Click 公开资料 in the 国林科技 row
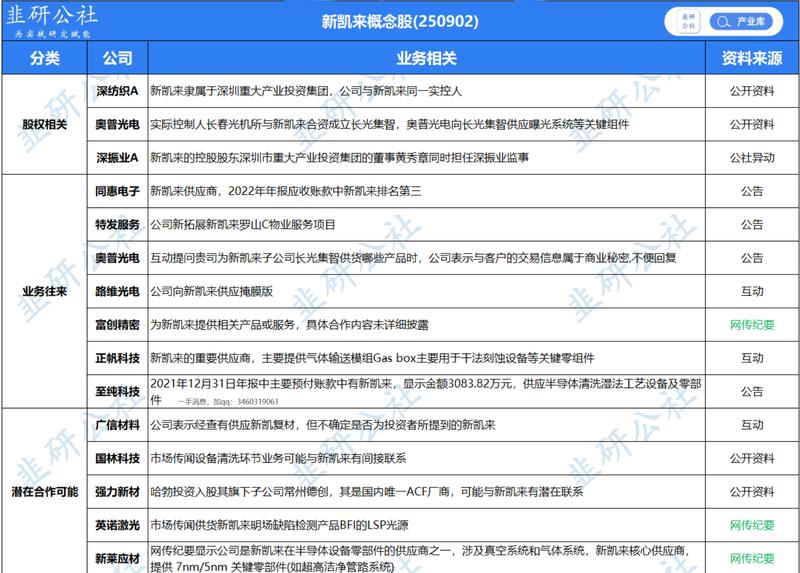Viewport: 800px width, 573px height. point(752,458)
